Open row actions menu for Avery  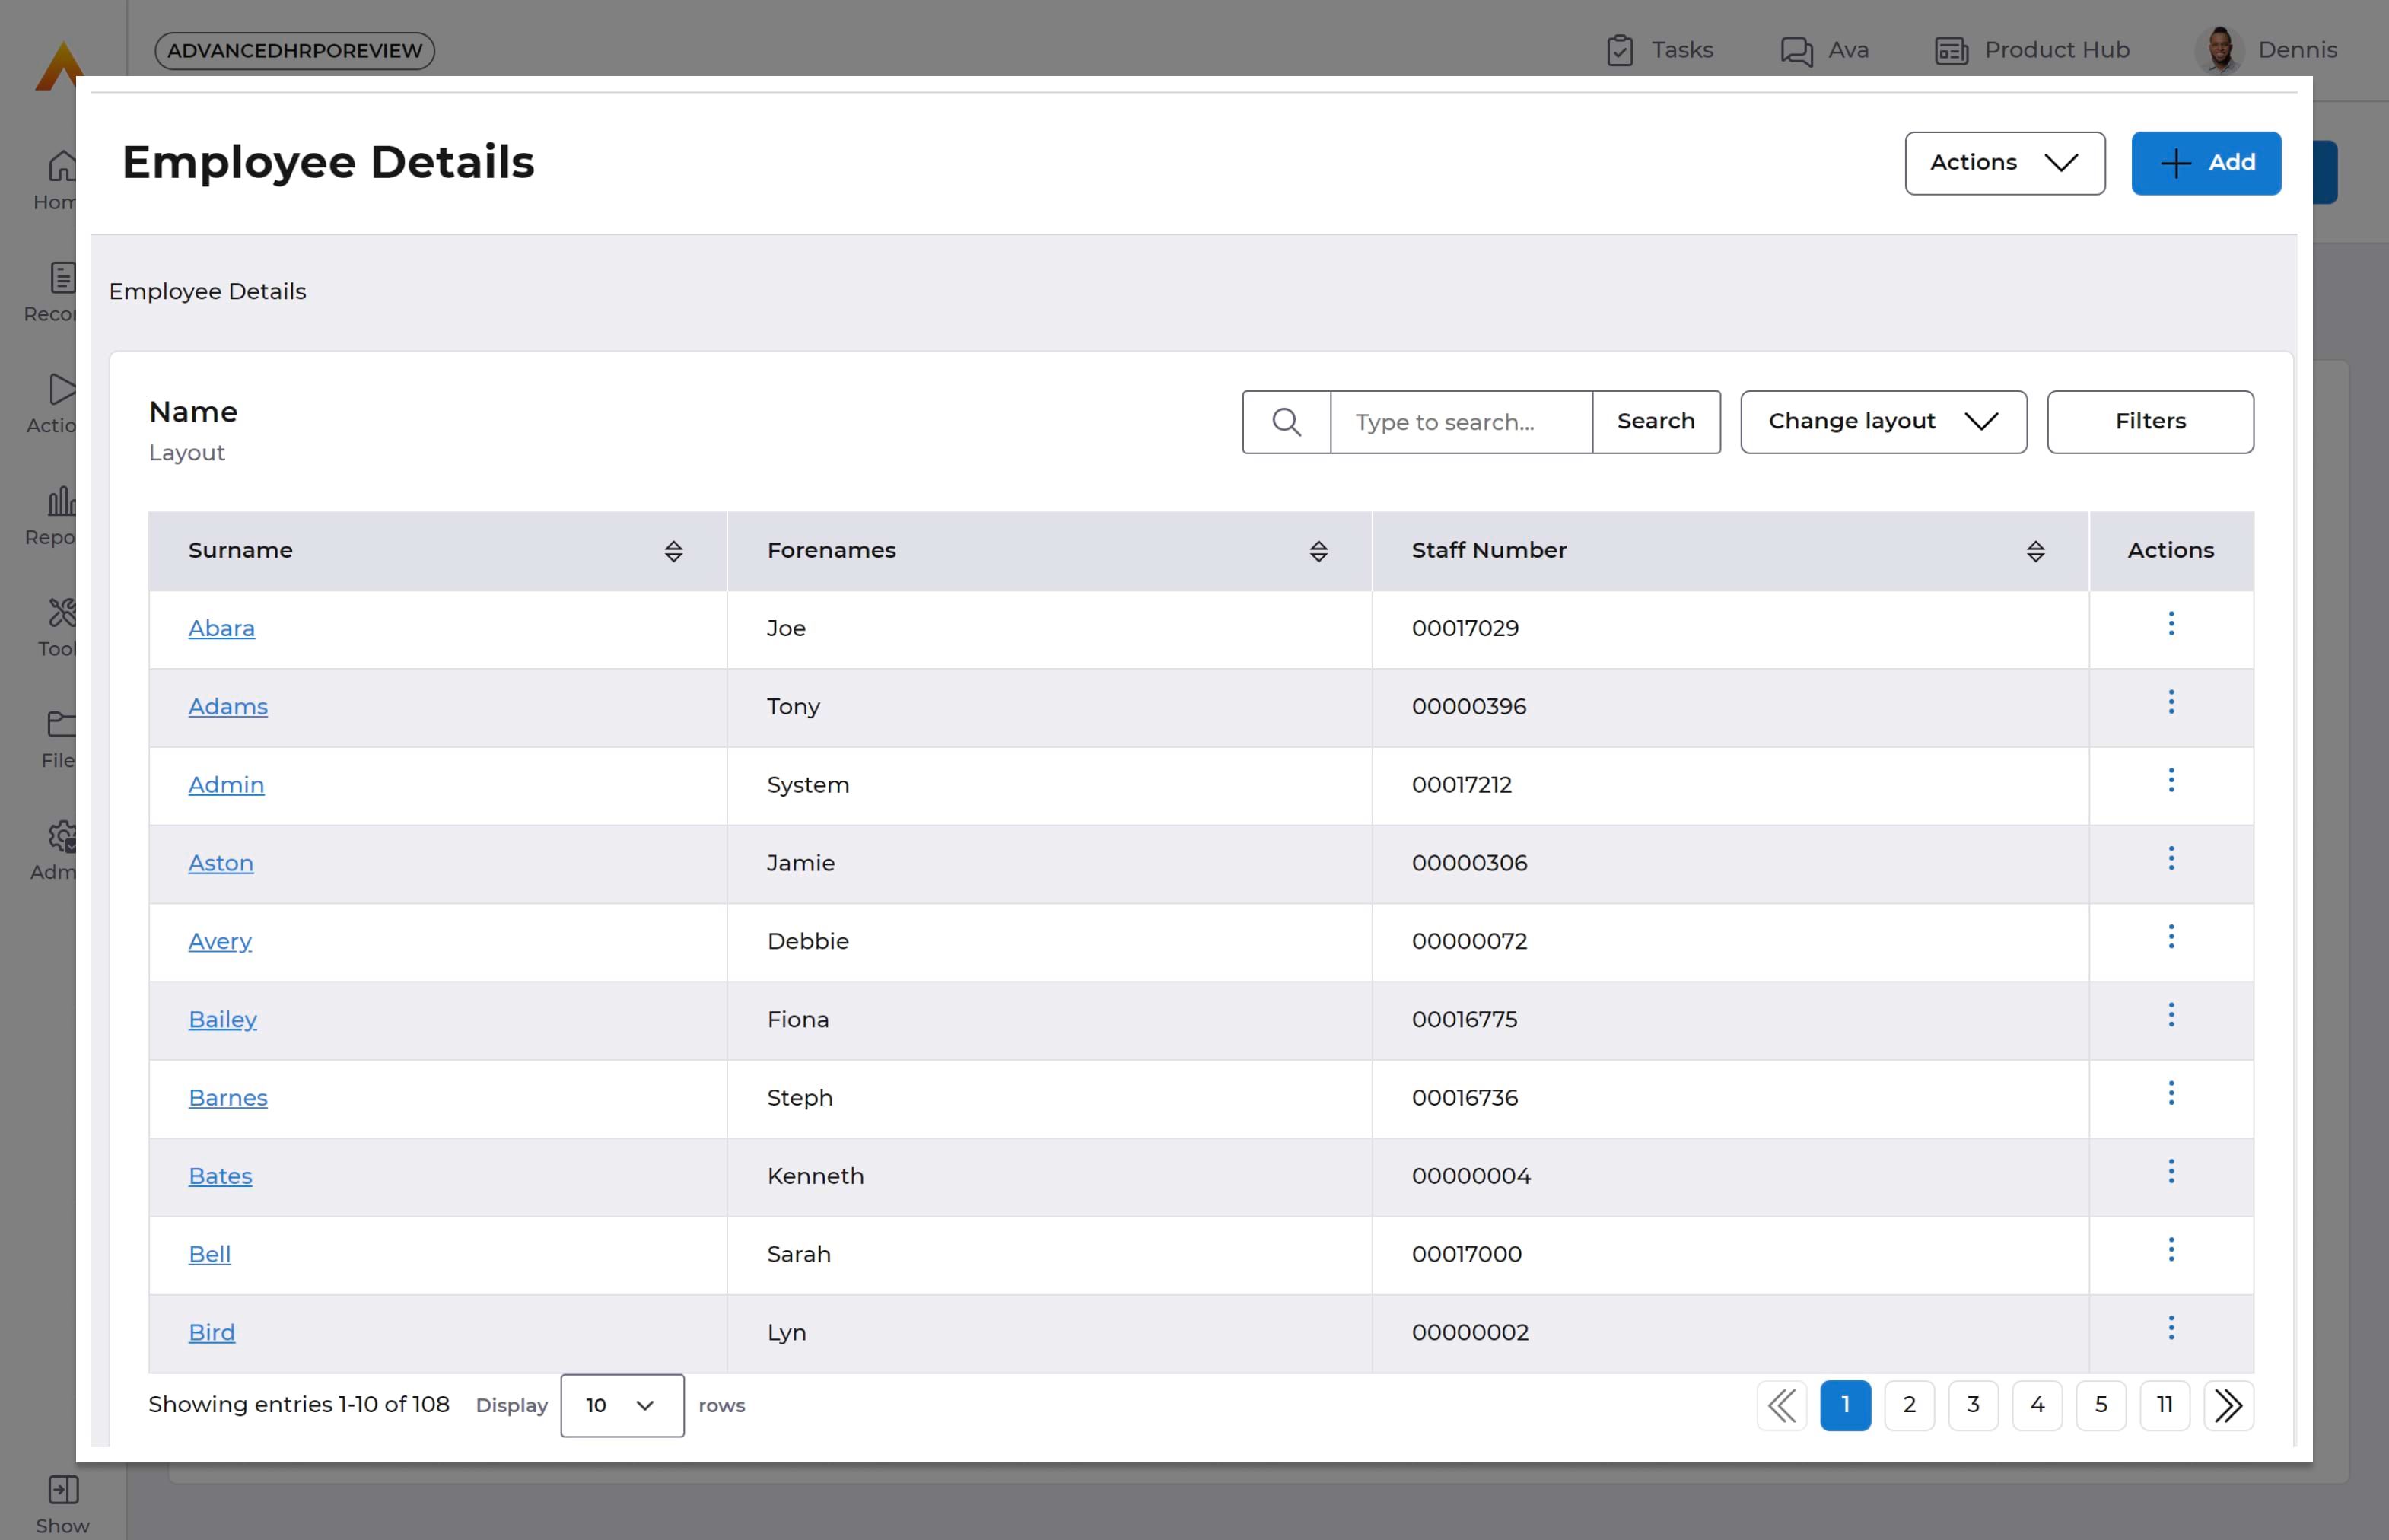[x=2171, y=937]
